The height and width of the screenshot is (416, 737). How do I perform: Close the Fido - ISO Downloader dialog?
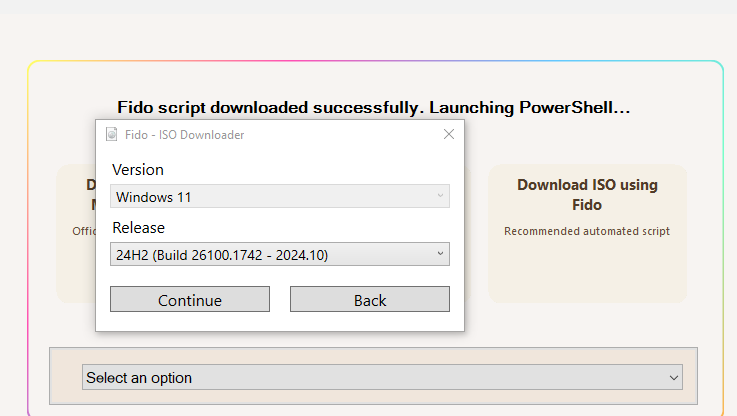449,134
